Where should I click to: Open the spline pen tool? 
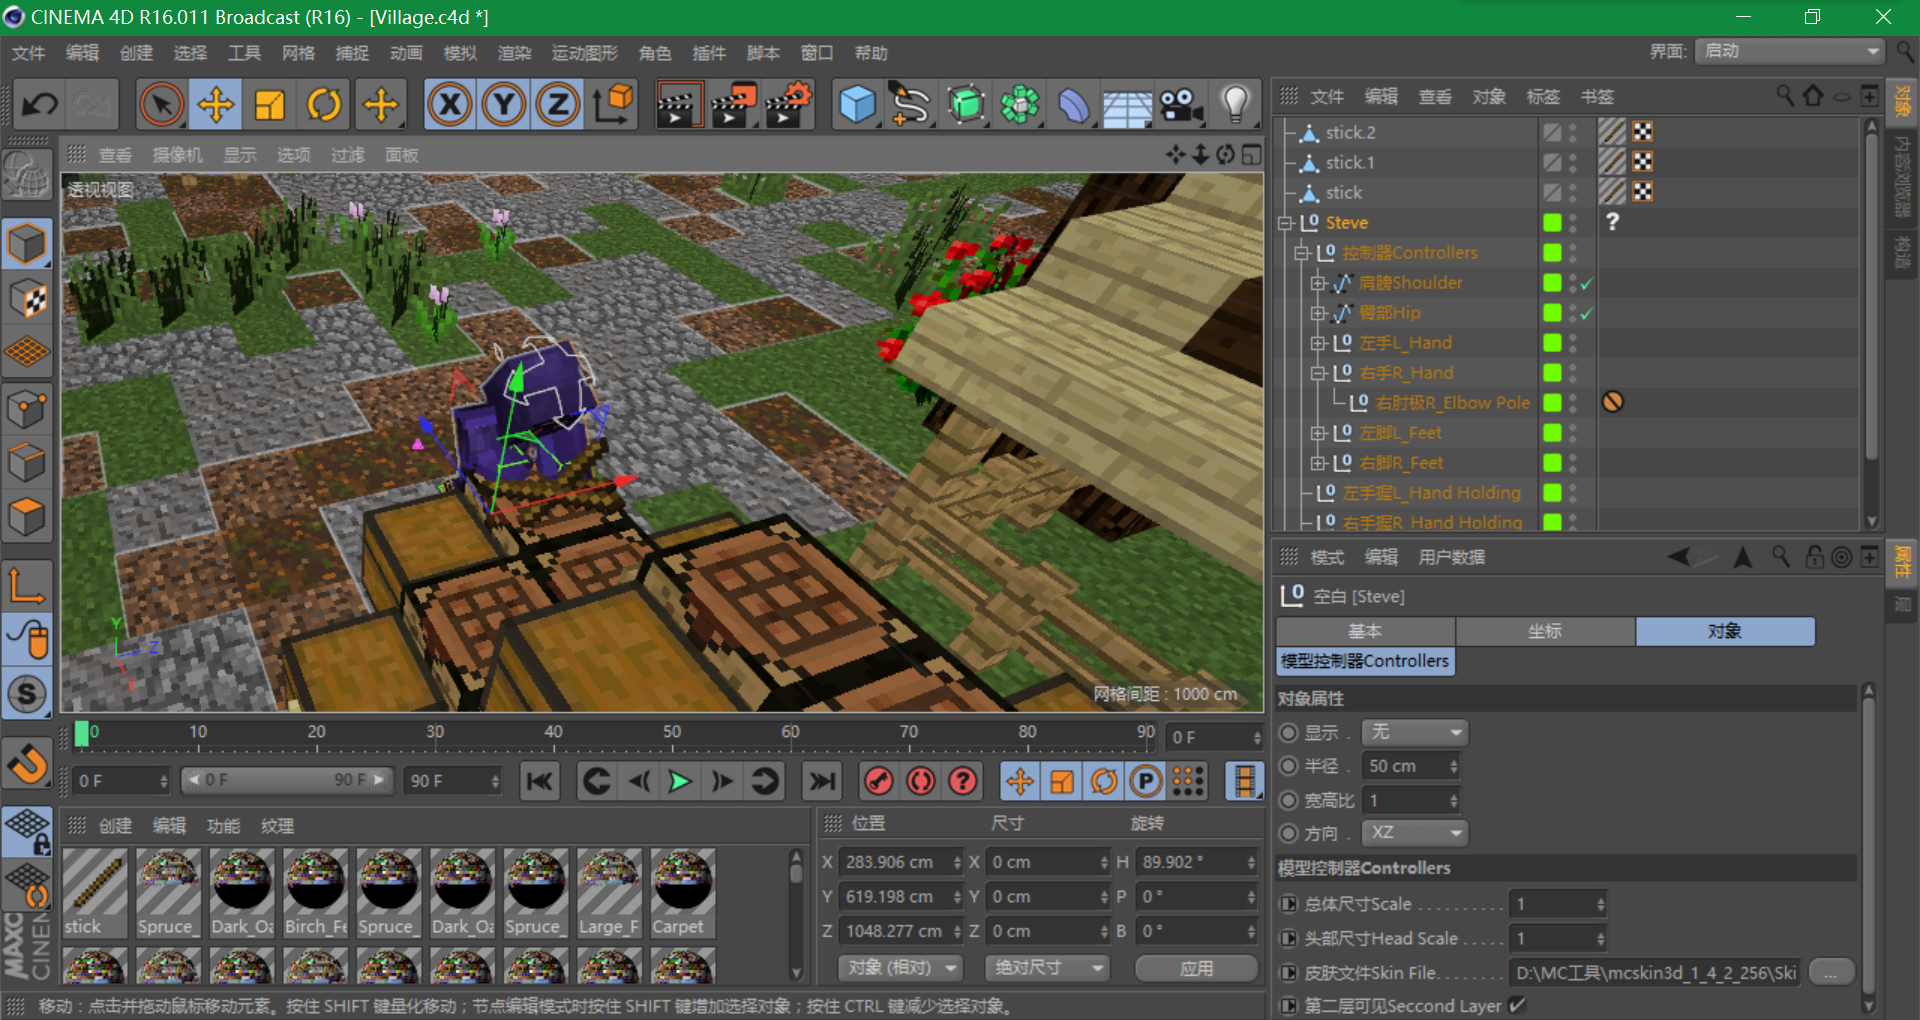point(911,104)
